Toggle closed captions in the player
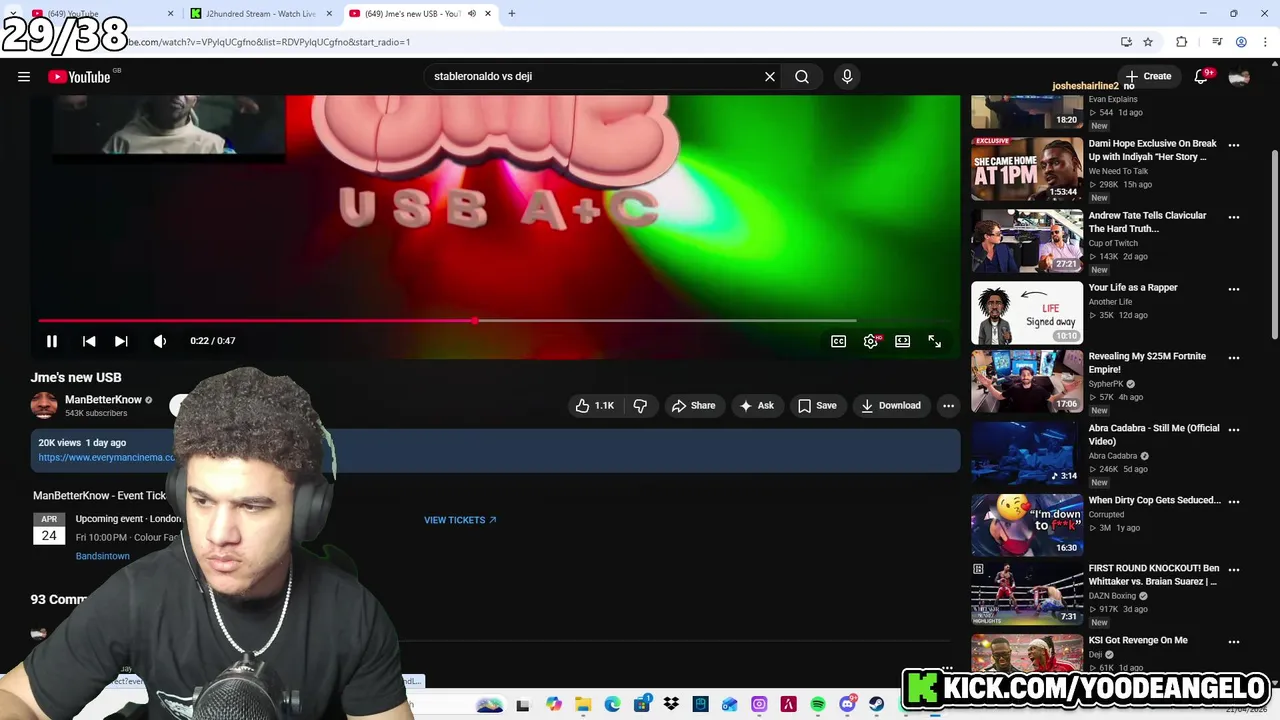This screenshot has height=720, width=1280. click(x=839, y=341)
